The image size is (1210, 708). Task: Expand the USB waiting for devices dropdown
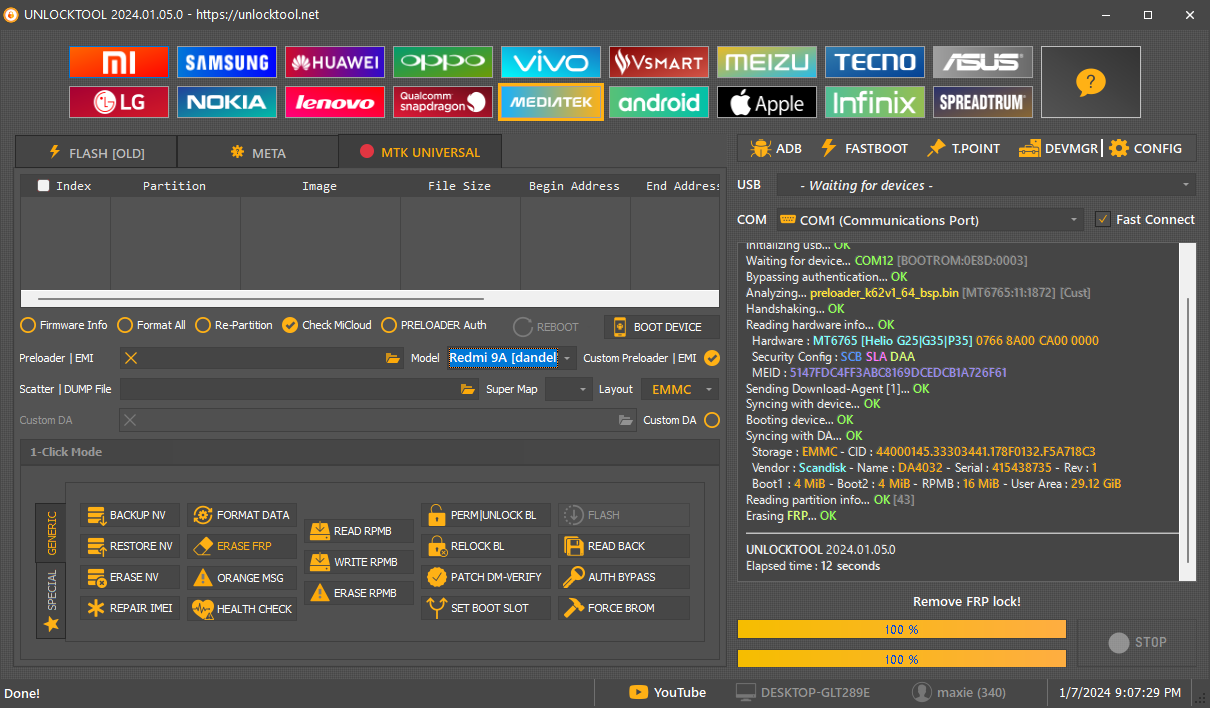[x=986, y=185]
